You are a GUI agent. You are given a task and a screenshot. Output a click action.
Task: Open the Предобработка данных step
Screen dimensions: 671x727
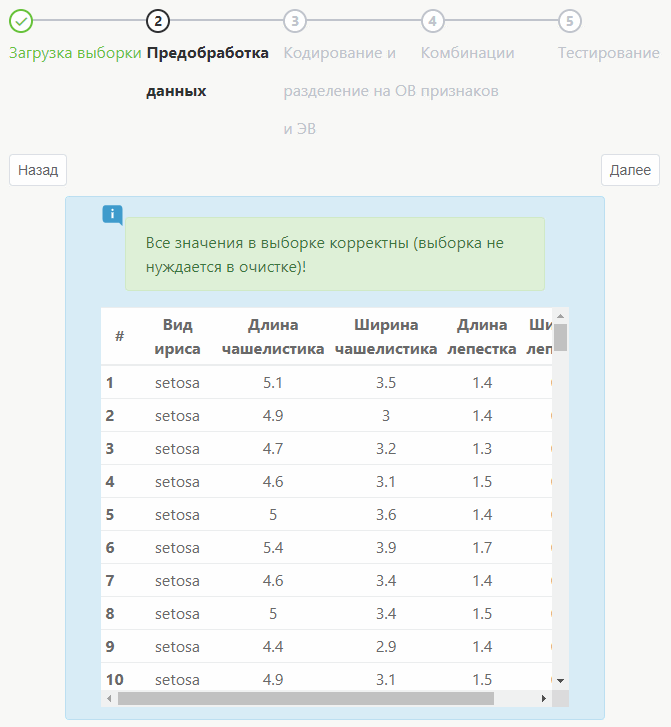[207, 72]
